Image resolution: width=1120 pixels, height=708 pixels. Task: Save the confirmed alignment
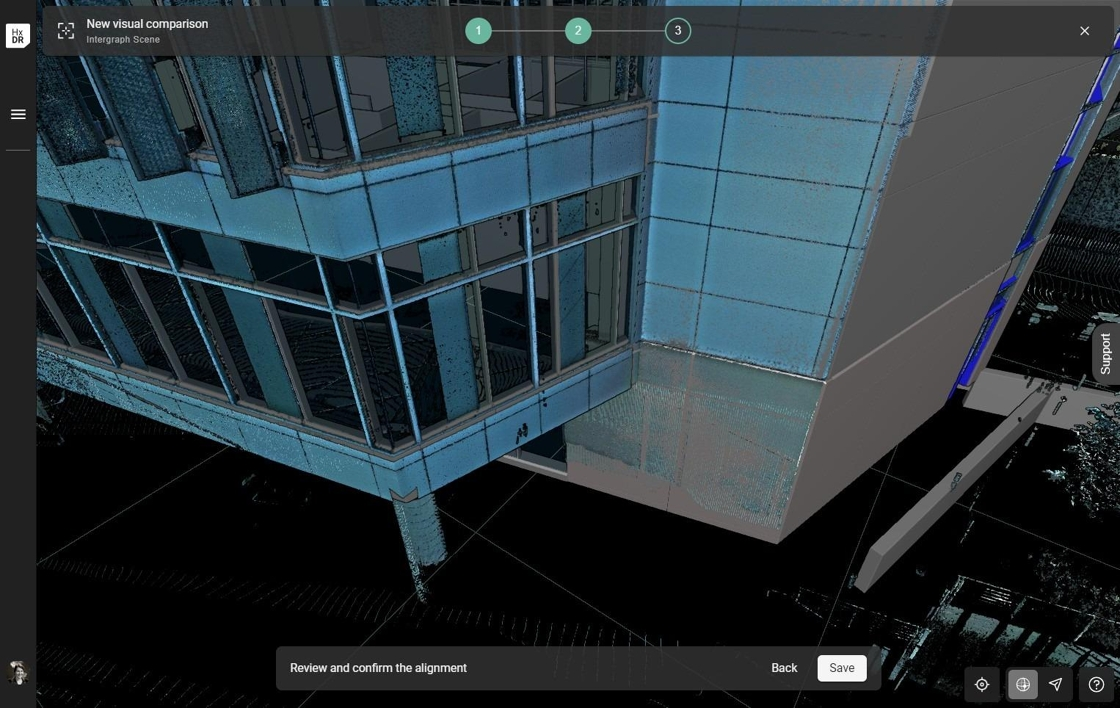(x=841, y=668)
